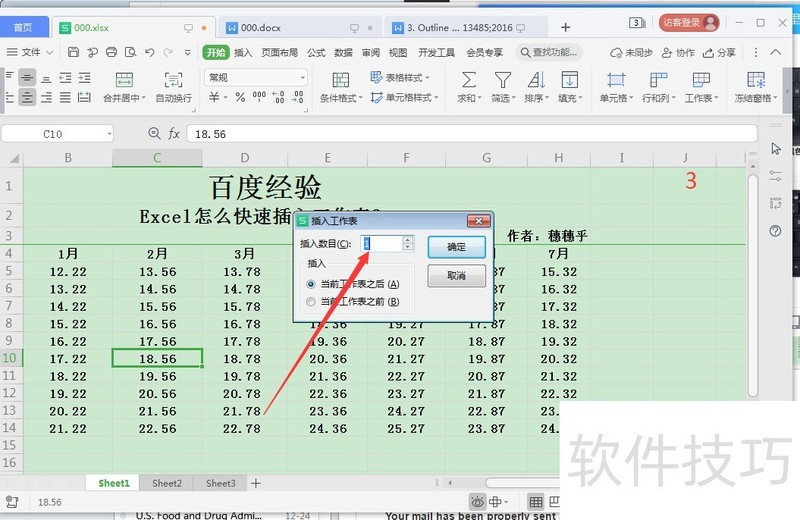Select the radio 当前工作表之前 (B)
The width and height of the screenshot is (800, 520).
[x=311, y=302]
